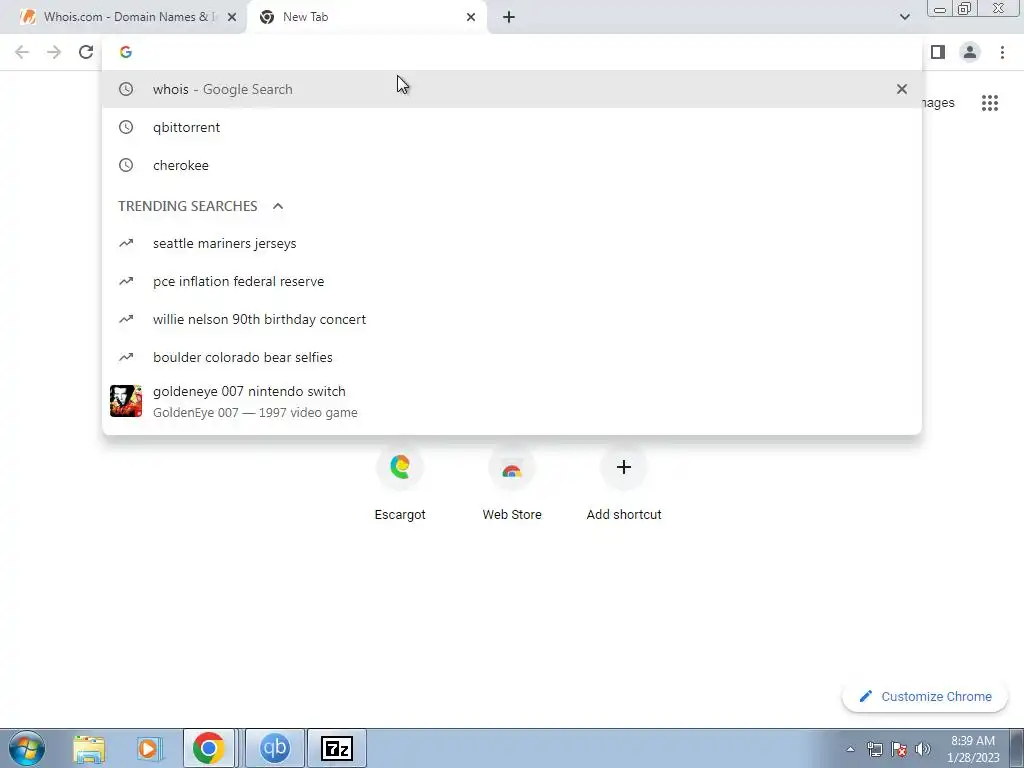The image size is (1024, 768).
Task: Click the Action Center flag icon
Action: pos(899,749)
